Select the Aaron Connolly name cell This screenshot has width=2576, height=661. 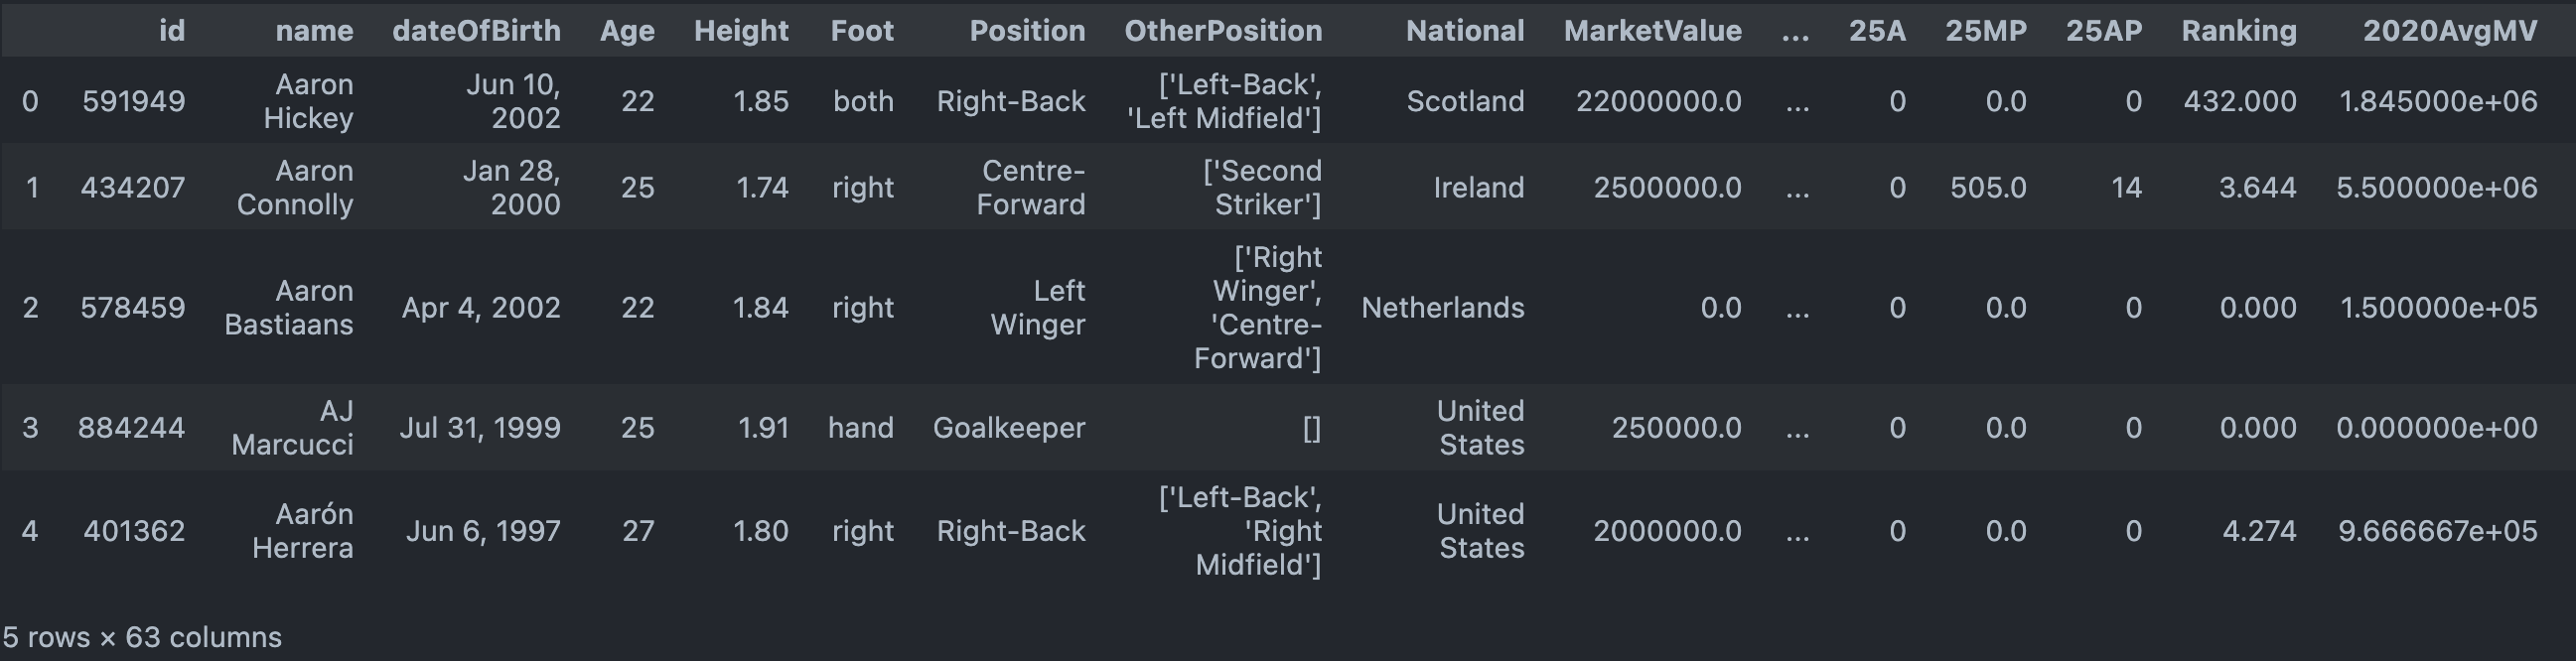pos(295,187)
